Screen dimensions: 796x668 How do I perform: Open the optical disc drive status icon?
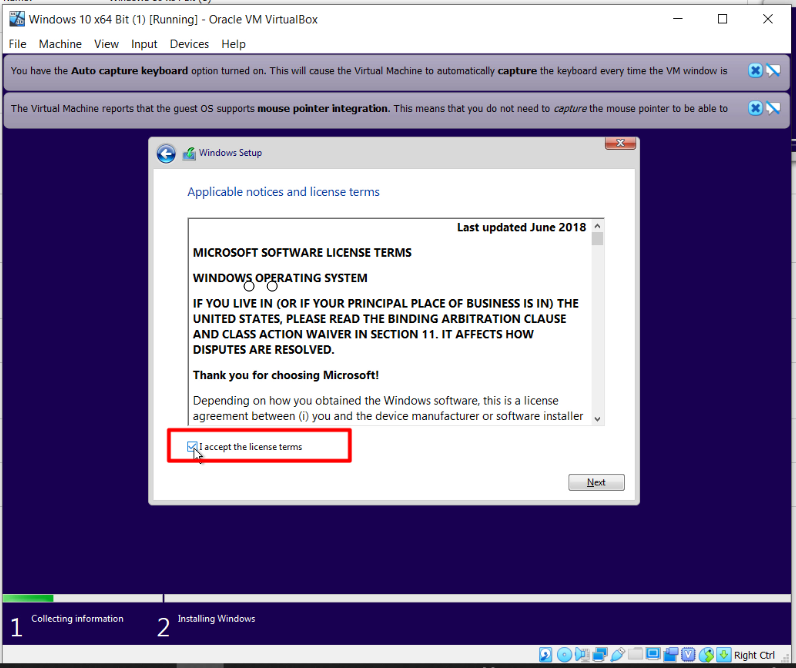565,655
